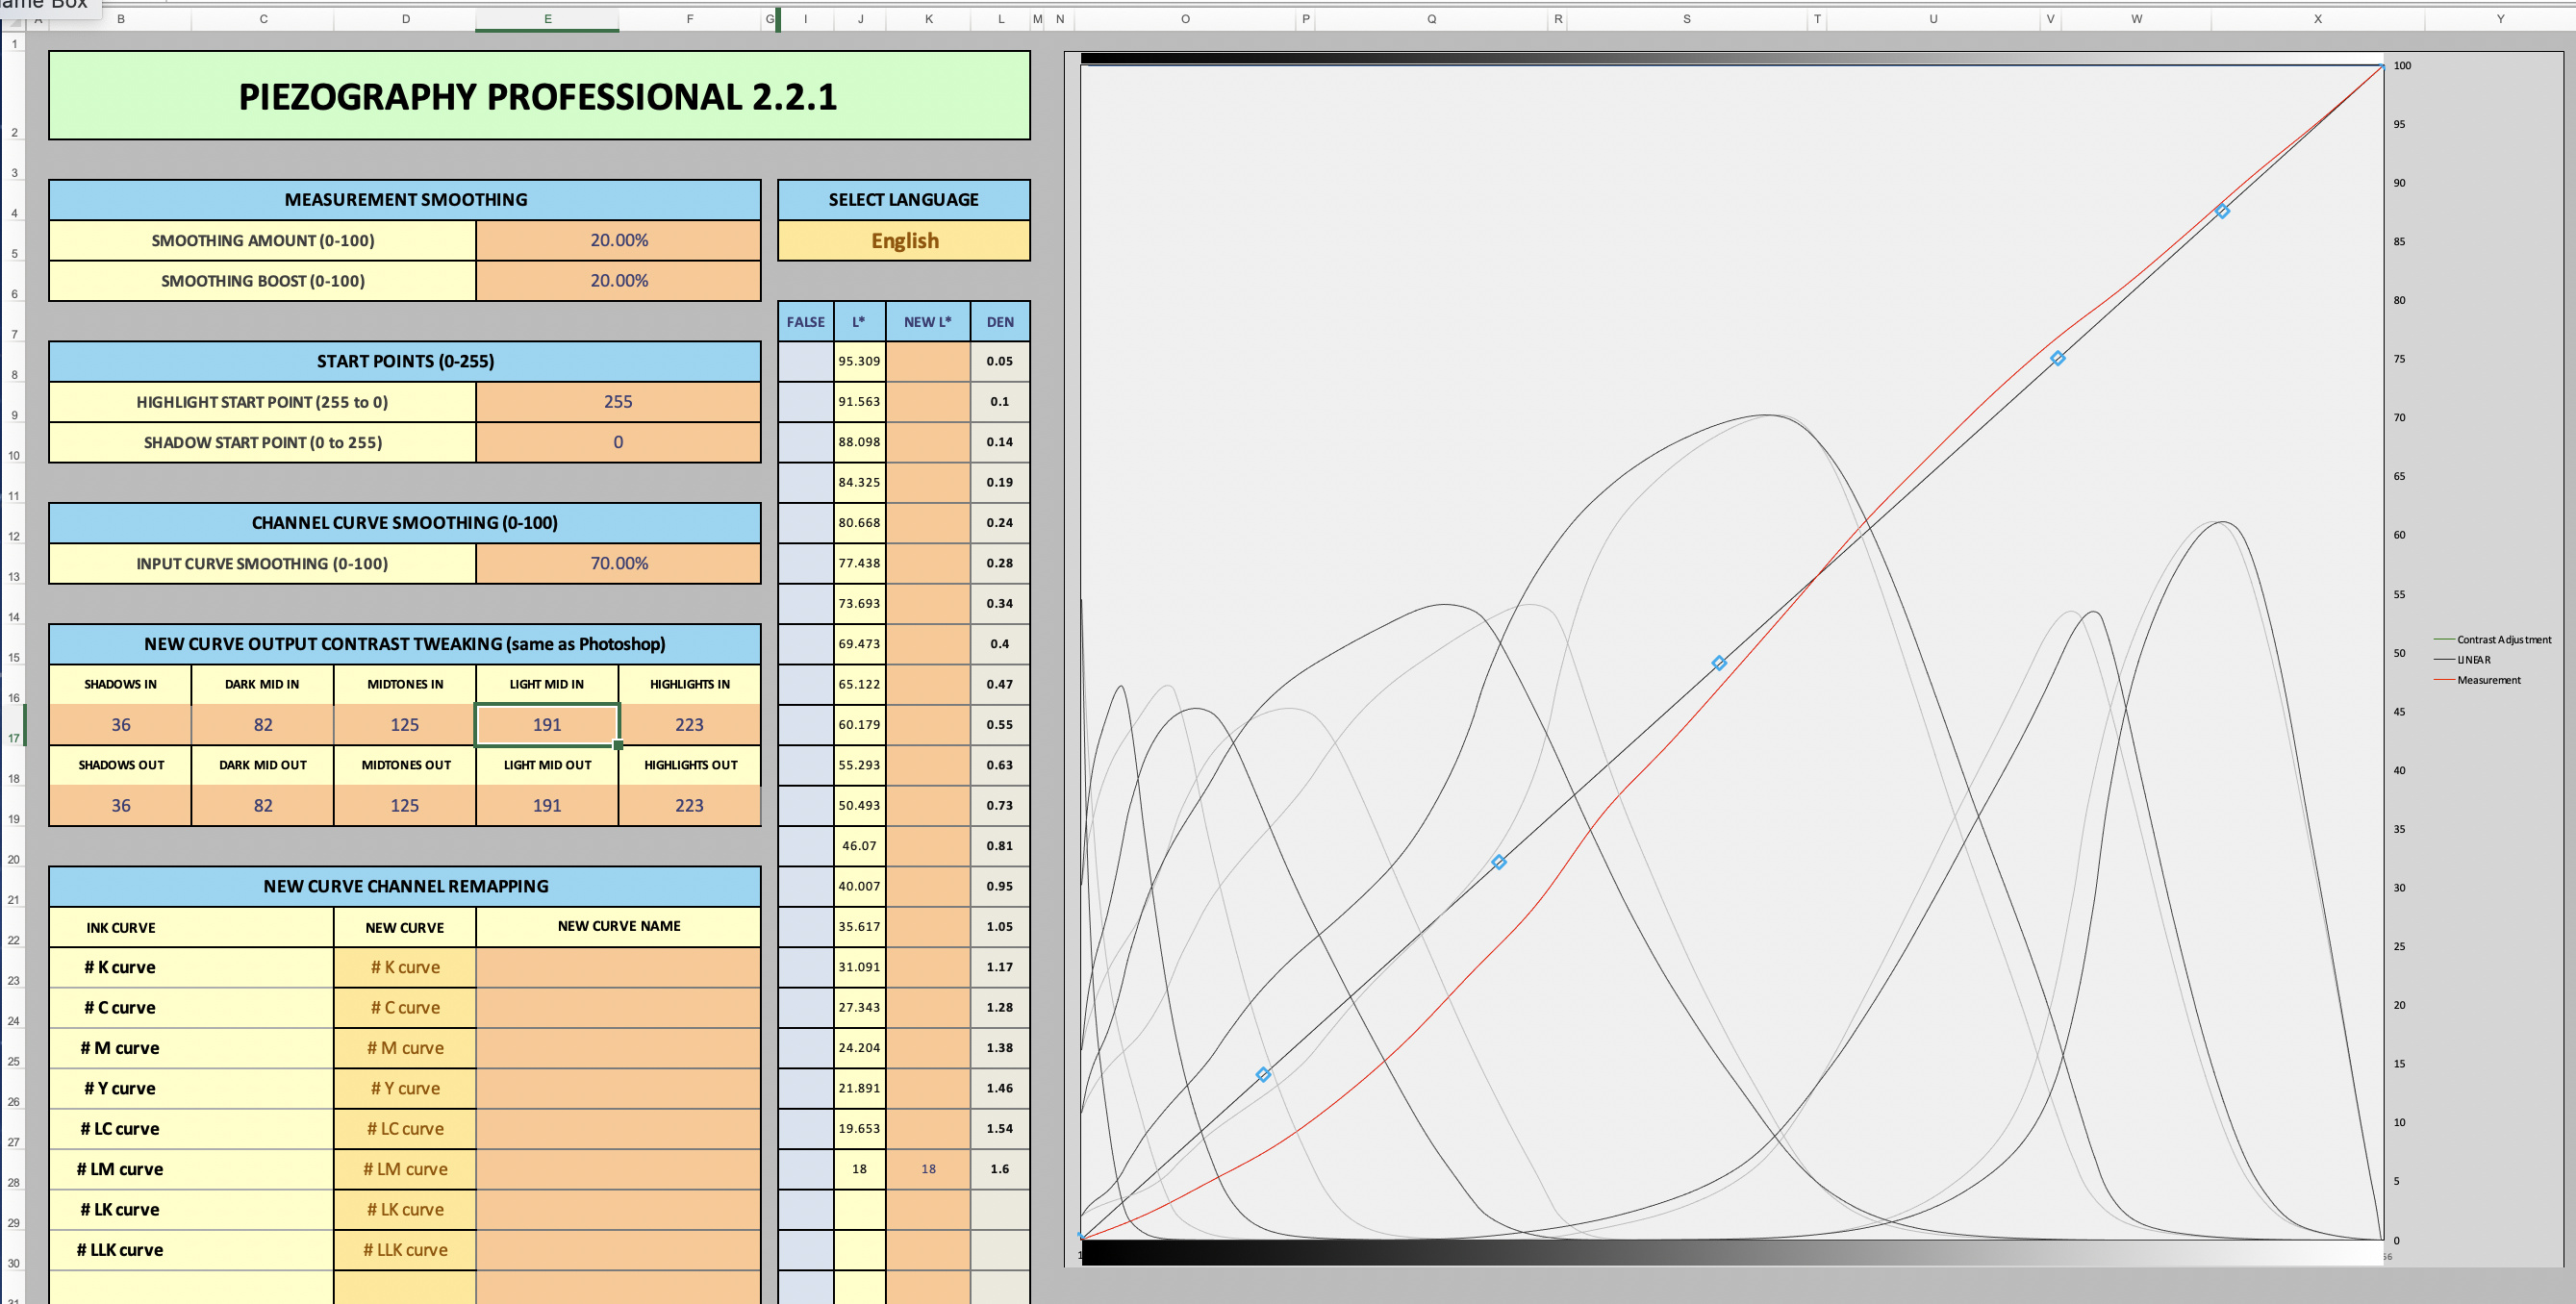Select the column E header
Image resolution: width=2576 pixels, height=1304 pixels.
coord(547,19)
